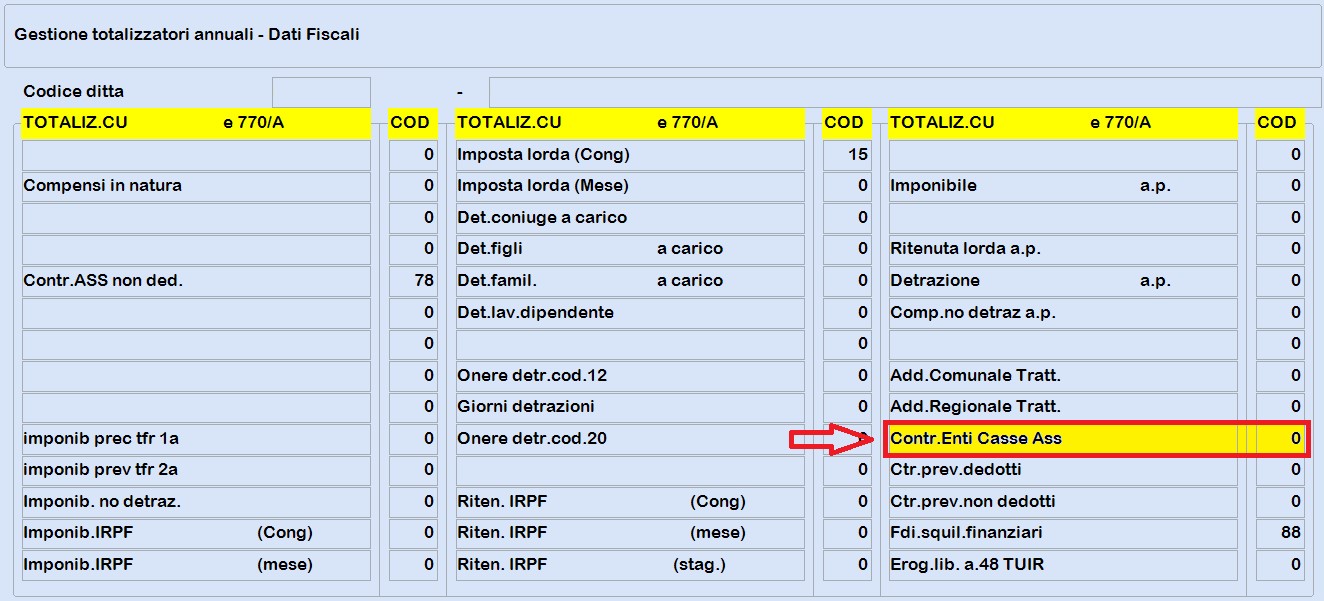The height and width of the screenshot is (601, 1324).
Task: Click the highlighted Contr.Enti Casse Ass field
Action: tap(1063, 439)
